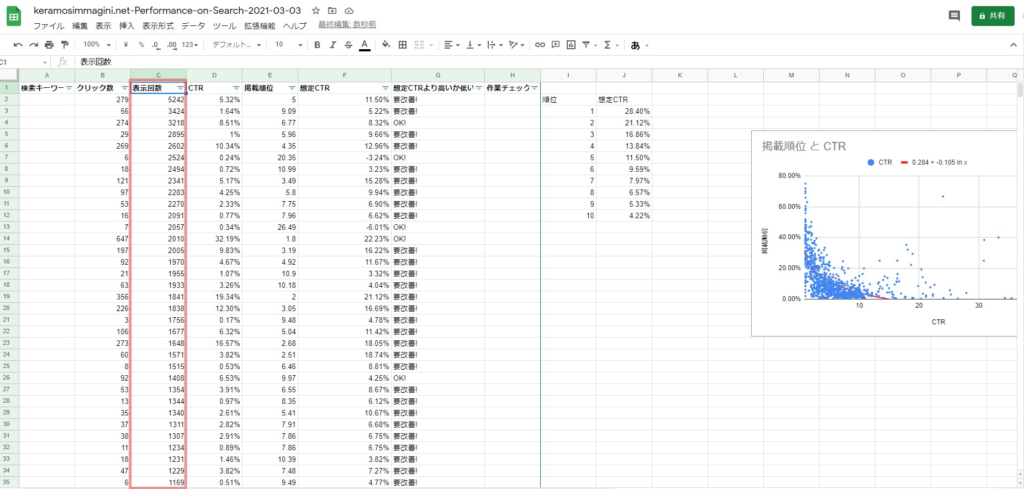Screen dimensions: 1024x489
Task: Click the insert link icon
Action: pyautogui.click(x=541, y=45)
